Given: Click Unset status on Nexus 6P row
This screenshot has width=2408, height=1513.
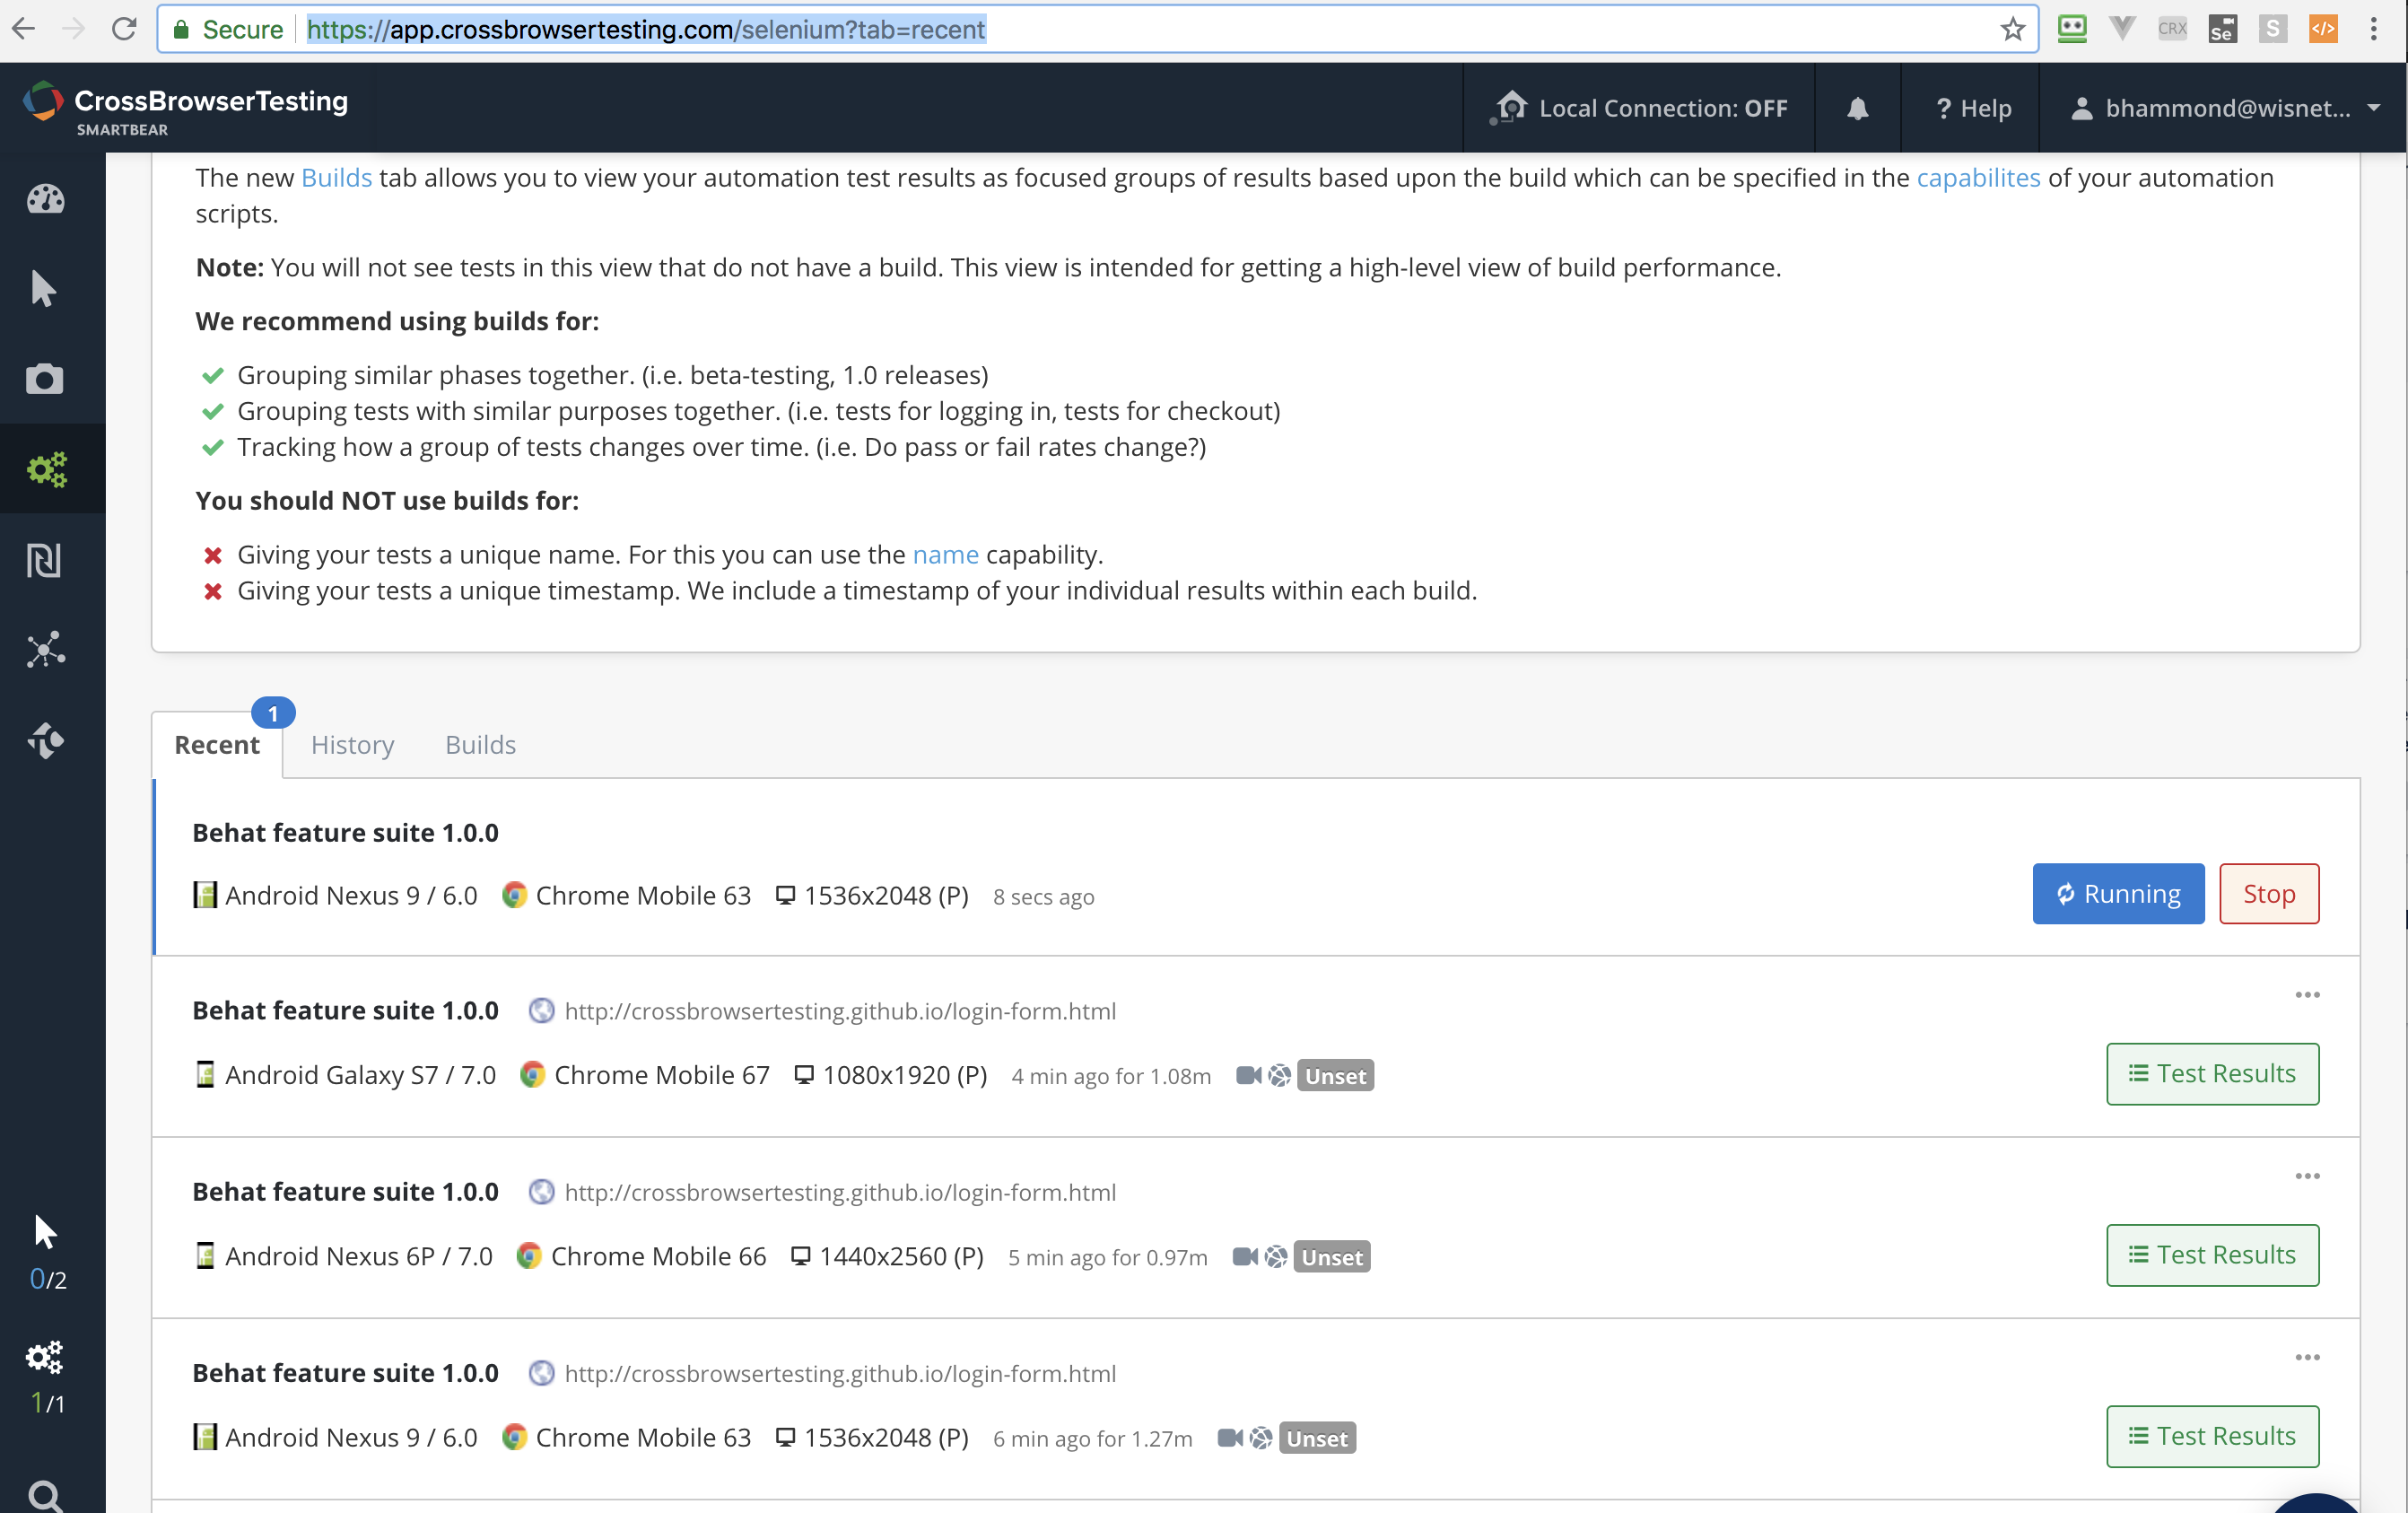Looking at the screenshot, I should click(x=1332, y=1256).
